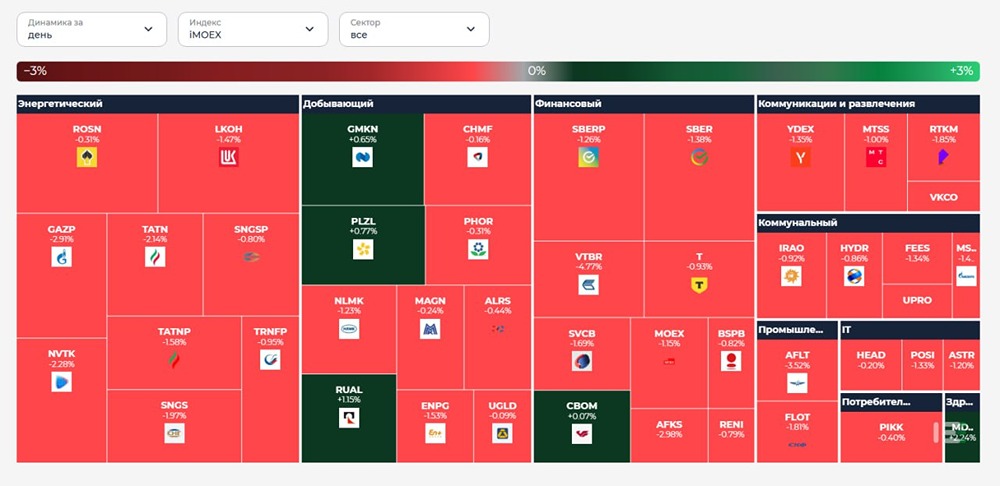Click the Surgutneftegas logo under SNGSP

(x=251, y=257)
